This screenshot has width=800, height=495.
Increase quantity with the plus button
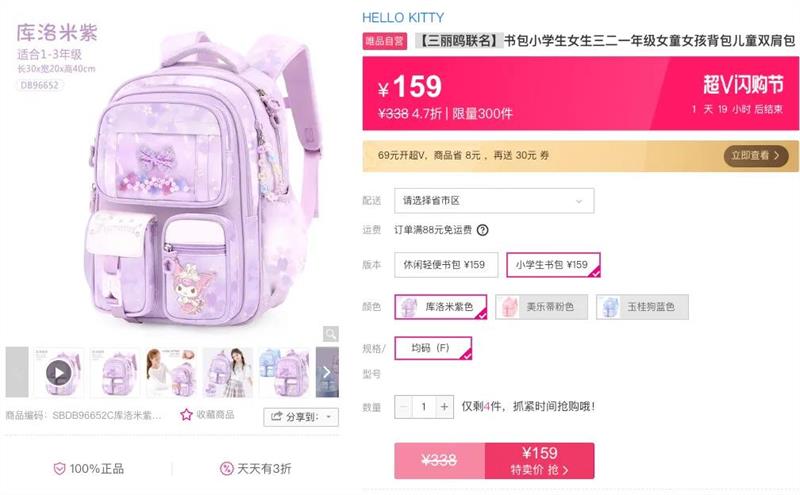(444, 407)
